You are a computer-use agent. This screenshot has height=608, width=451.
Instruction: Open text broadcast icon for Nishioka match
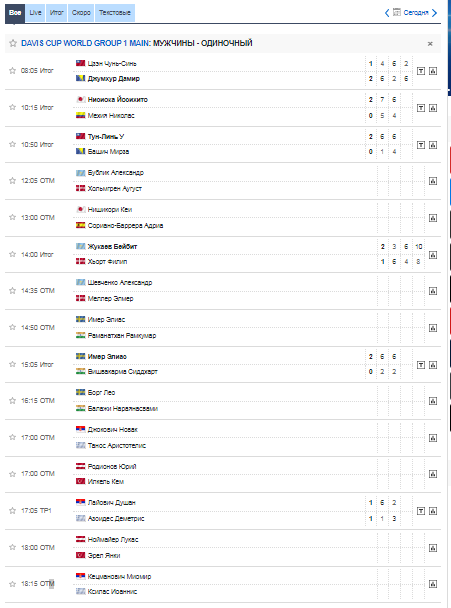421,108
